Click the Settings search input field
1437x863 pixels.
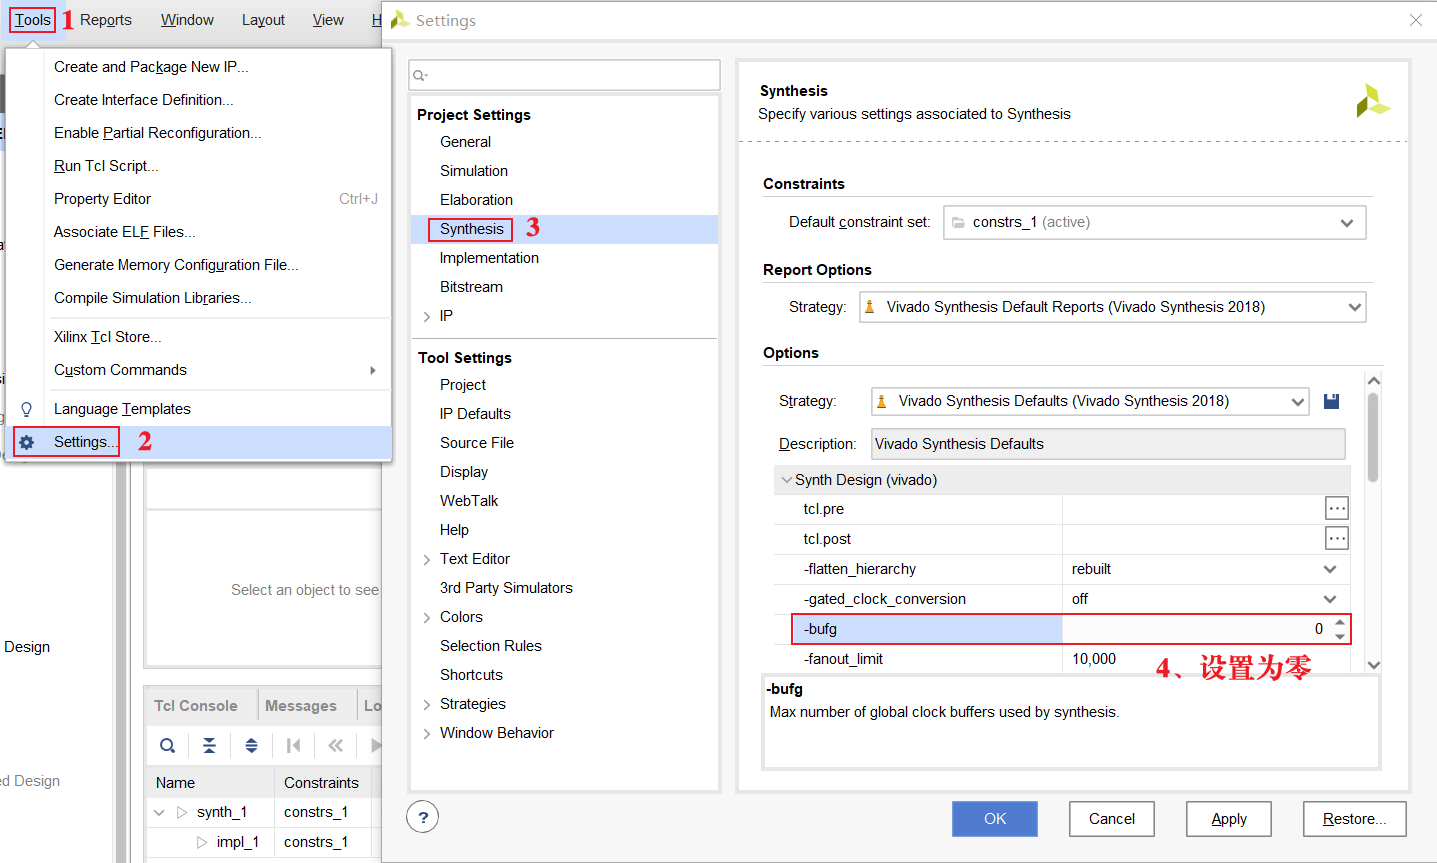pyautogui.click(x=564, y=75)
